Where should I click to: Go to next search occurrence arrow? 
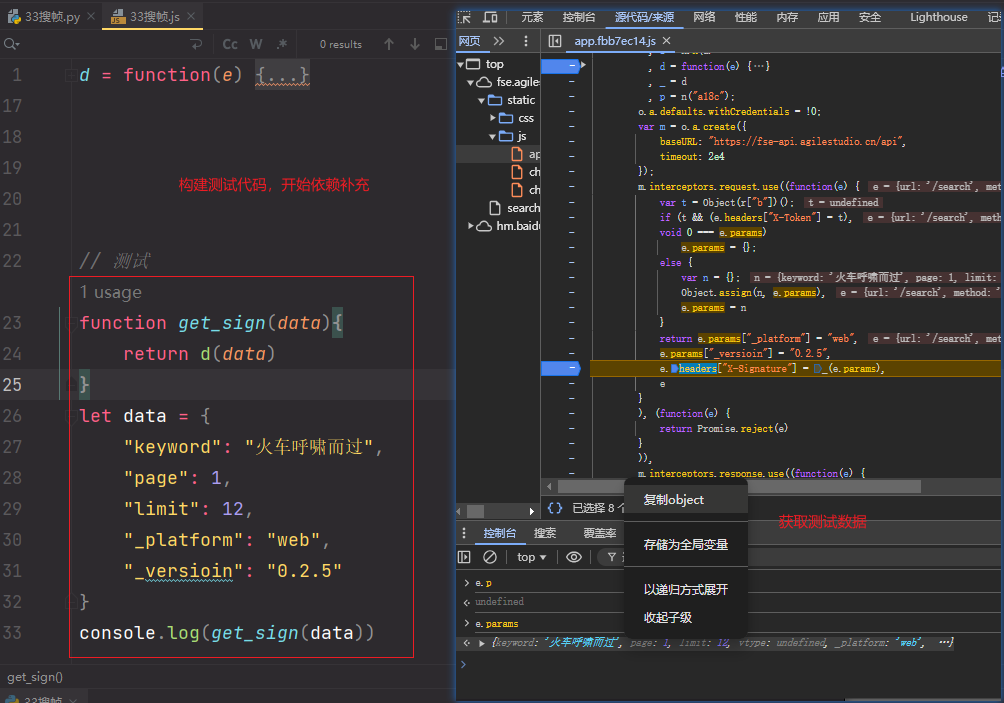pos(415,44)
